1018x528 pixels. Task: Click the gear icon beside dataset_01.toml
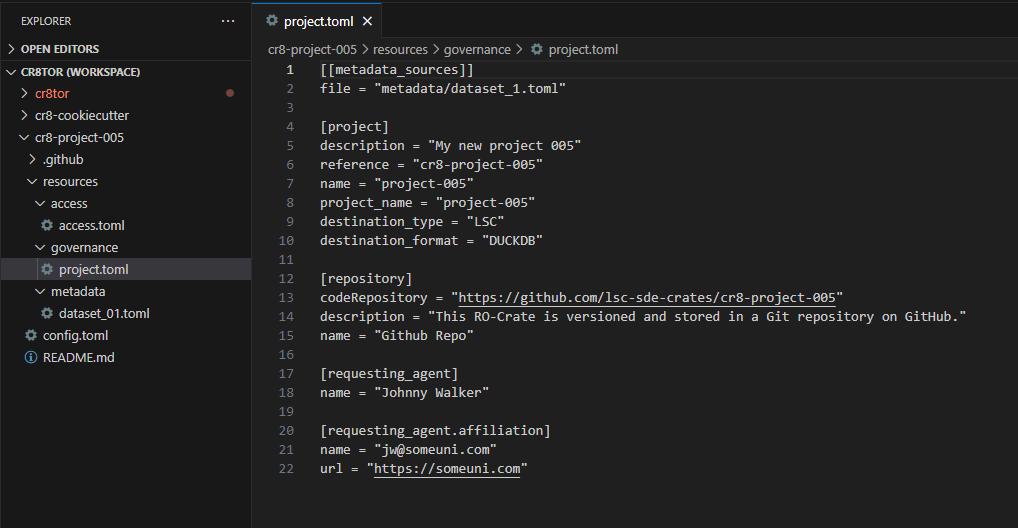click(x=47, y=313)
